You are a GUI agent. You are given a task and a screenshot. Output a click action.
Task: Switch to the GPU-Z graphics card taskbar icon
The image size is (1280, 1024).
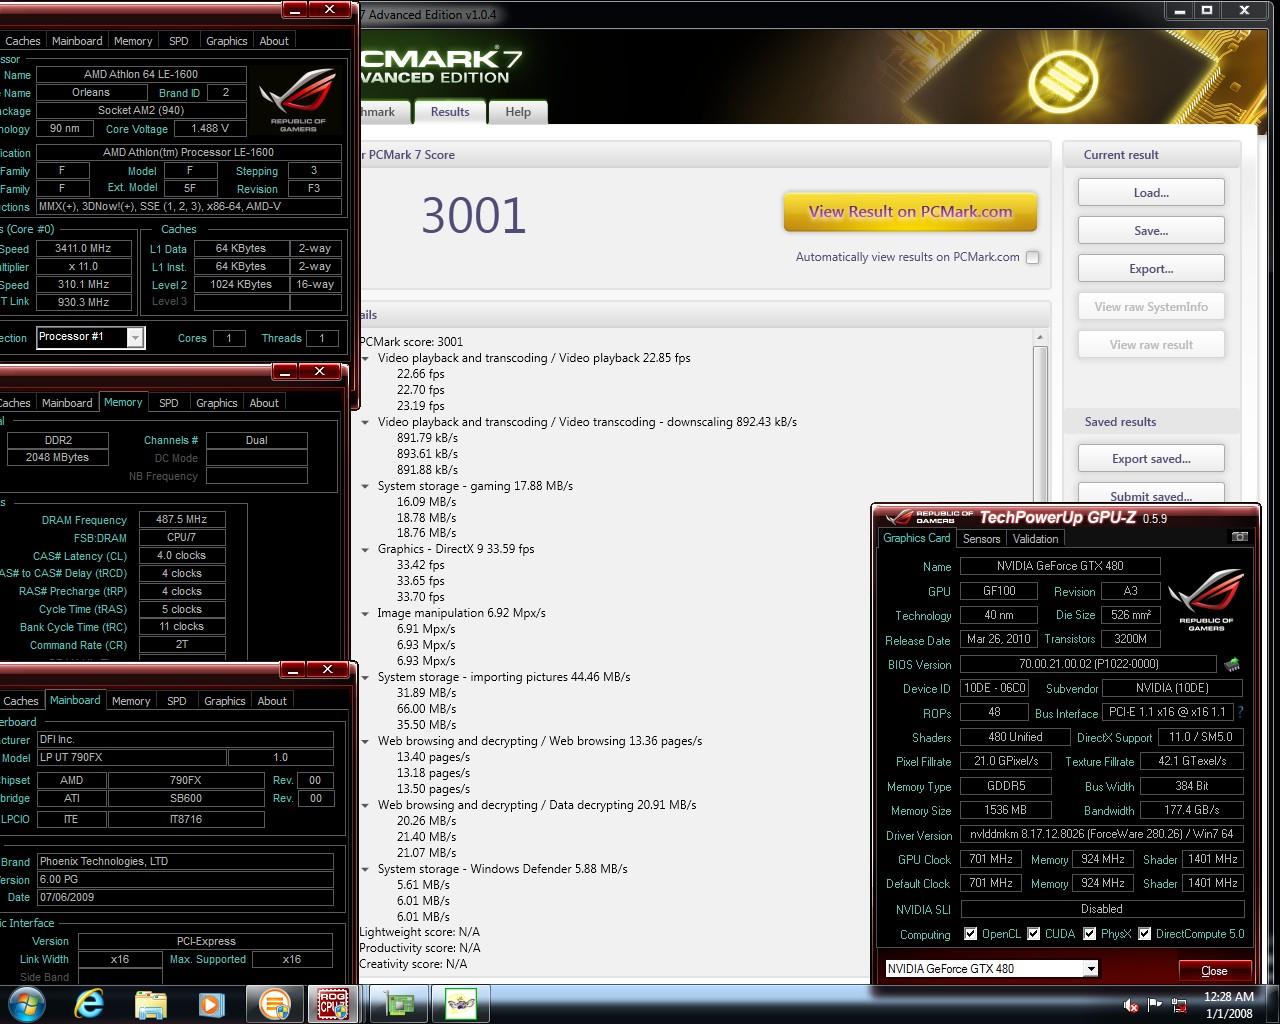click(398, 1003)
